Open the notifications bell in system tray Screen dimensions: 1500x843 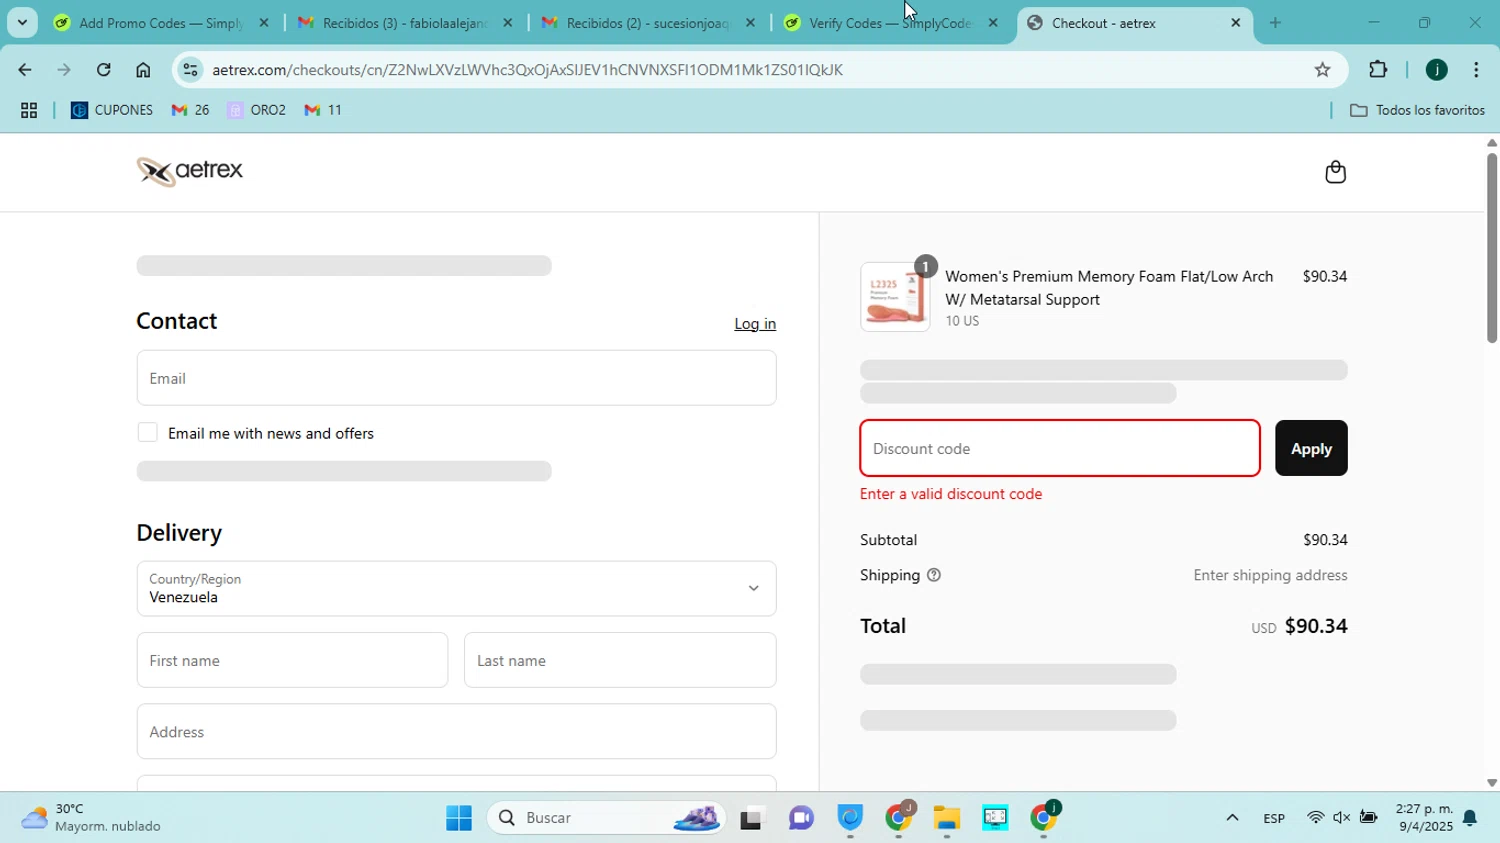click(1470, 818)
